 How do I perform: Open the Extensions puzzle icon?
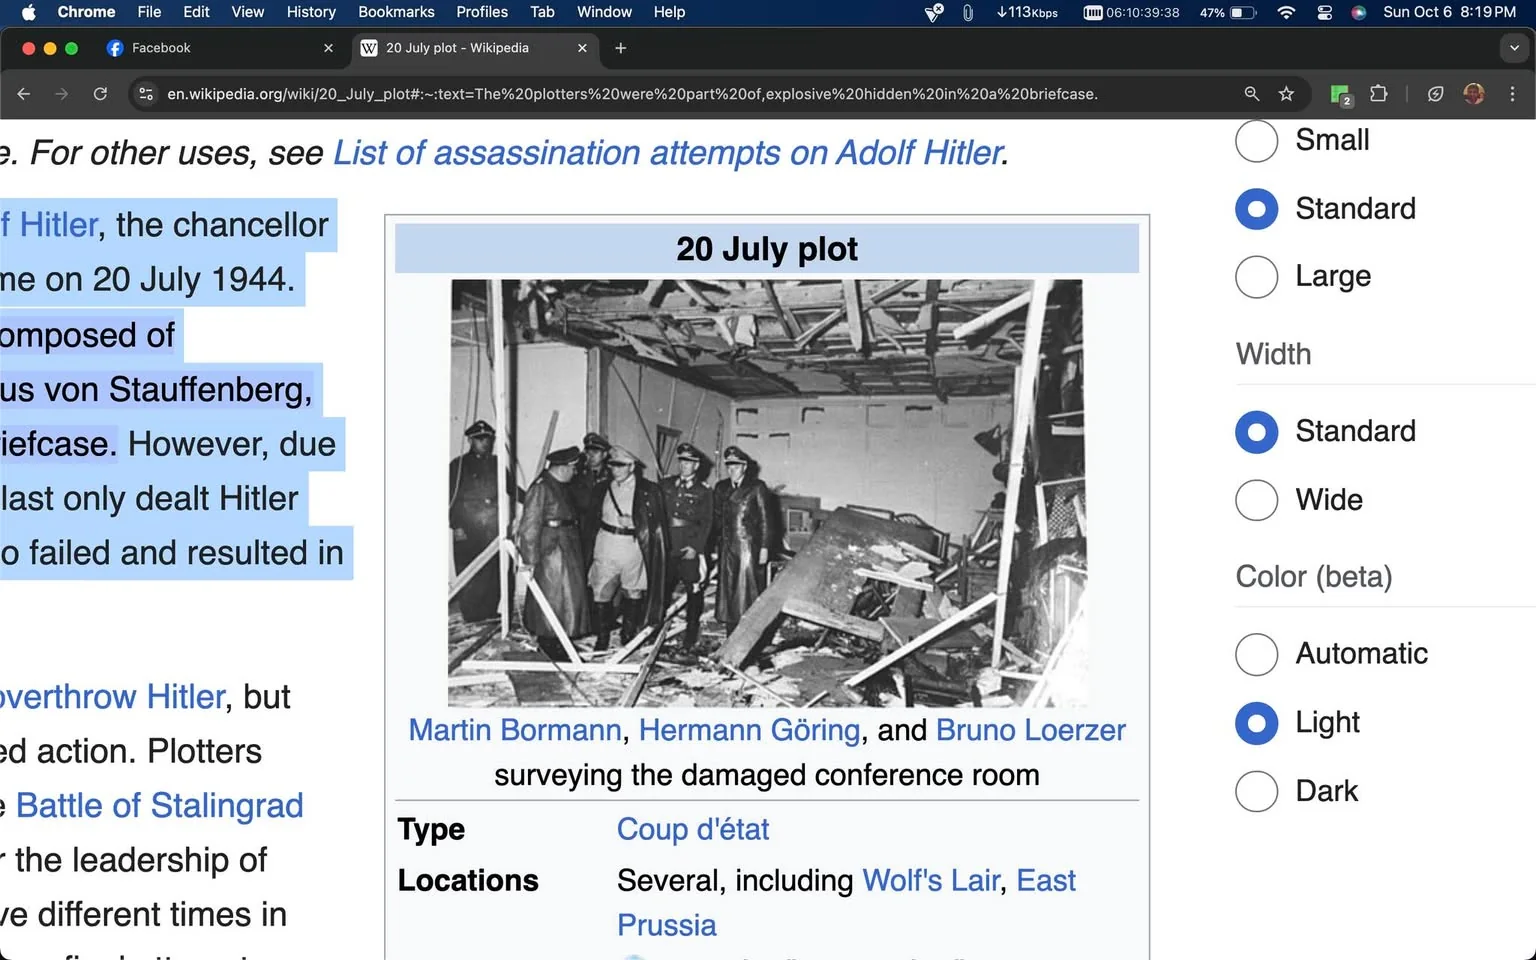[x=1379, y=94]
